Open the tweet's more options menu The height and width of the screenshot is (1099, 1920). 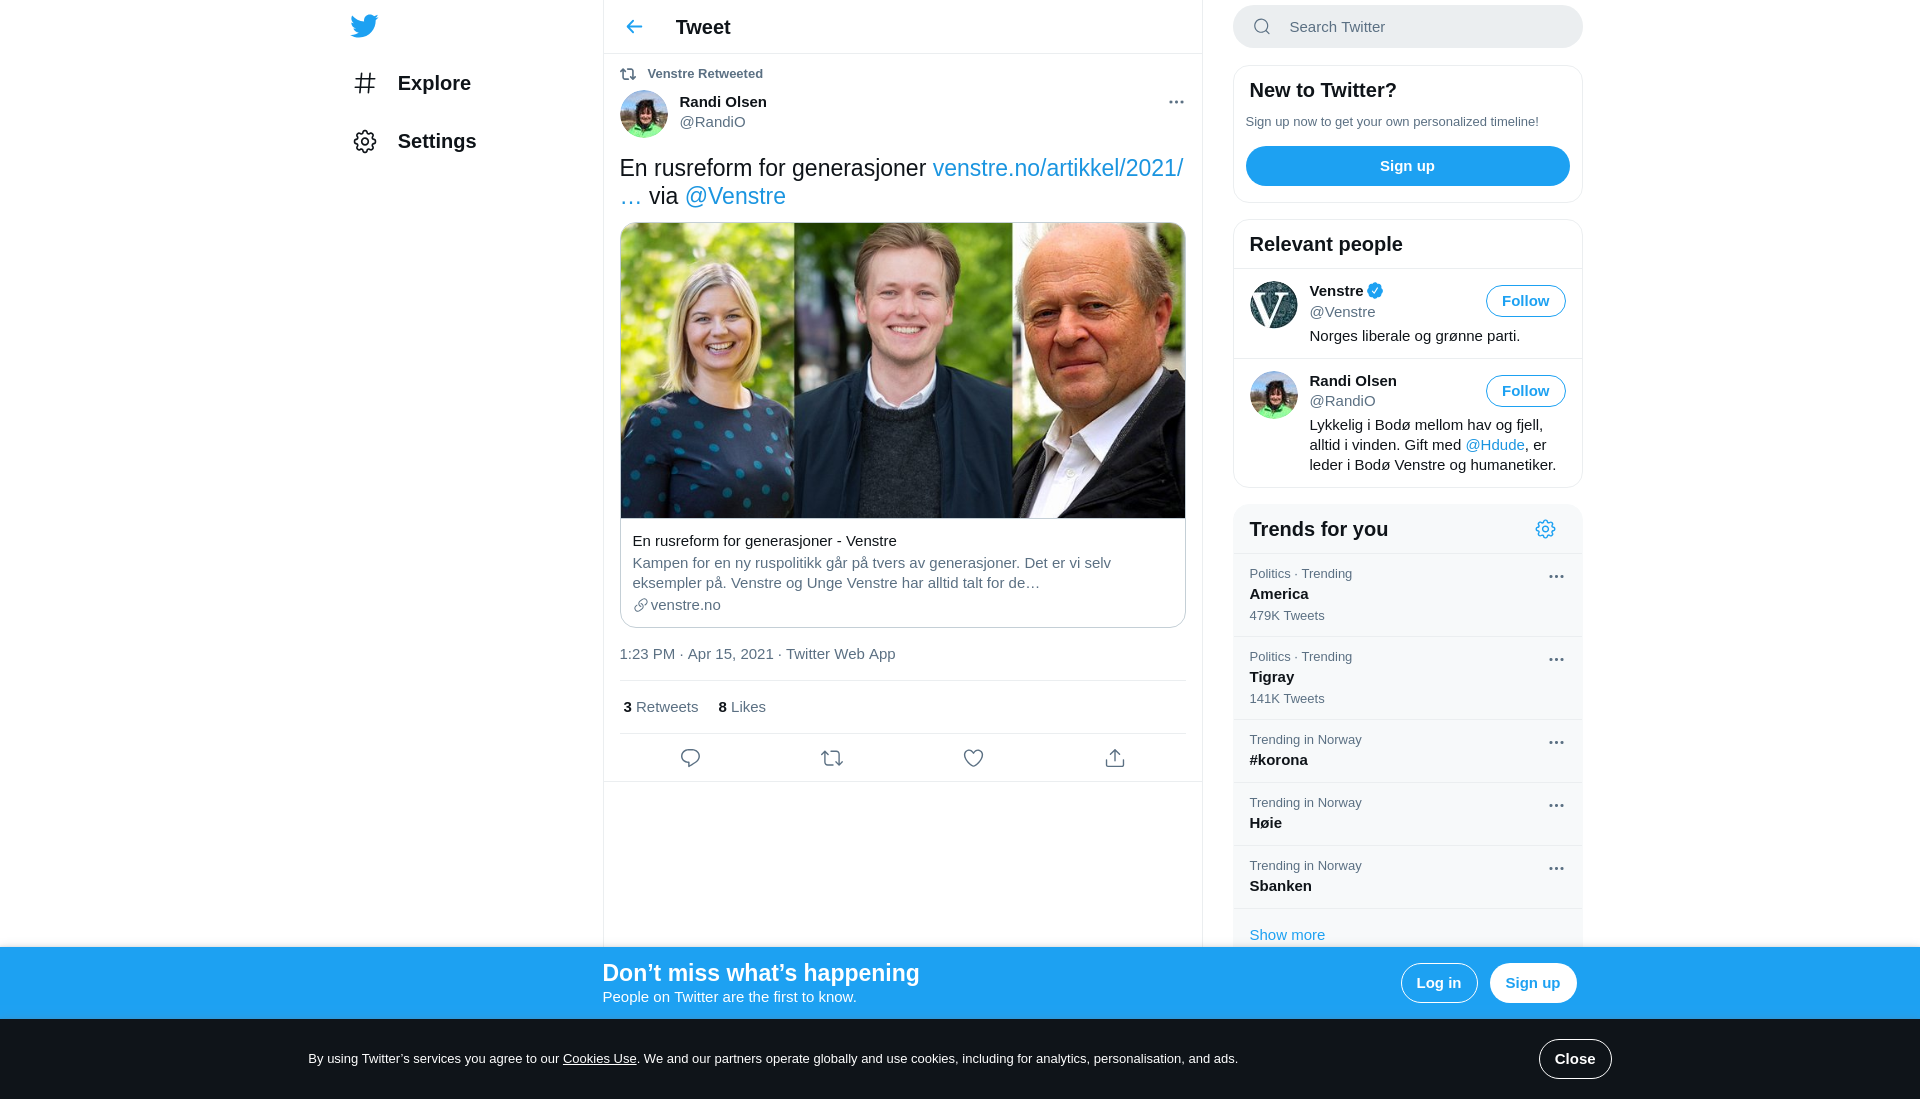tap(1176, 102)
